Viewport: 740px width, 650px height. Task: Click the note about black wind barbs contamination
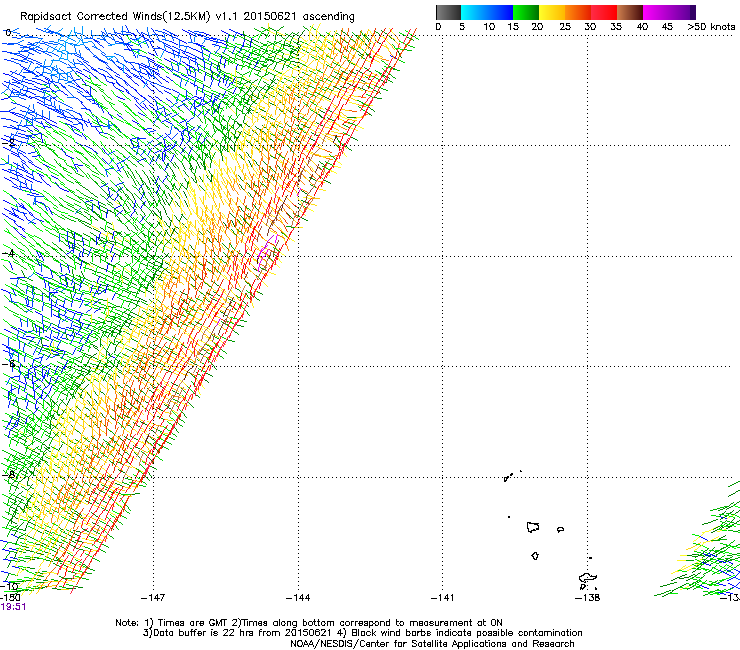460,633
